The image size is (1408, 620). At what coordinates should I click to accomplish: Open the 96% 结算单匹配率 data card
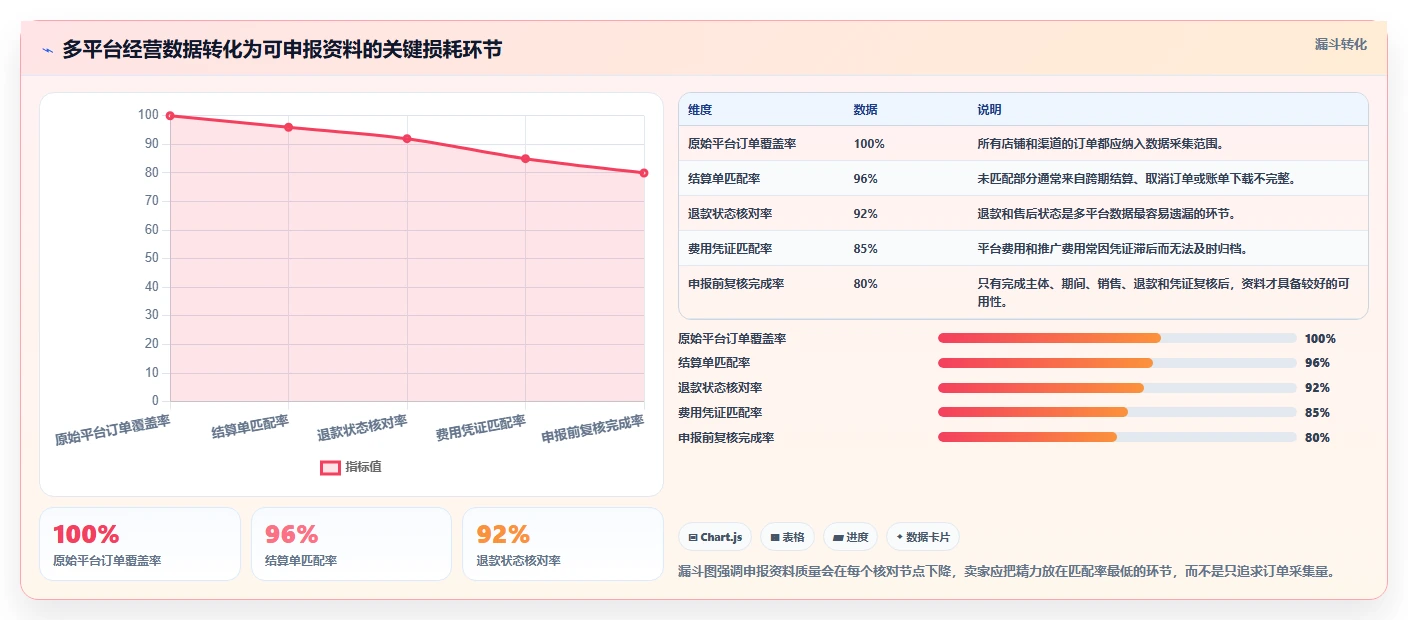(x=352, y=544)
